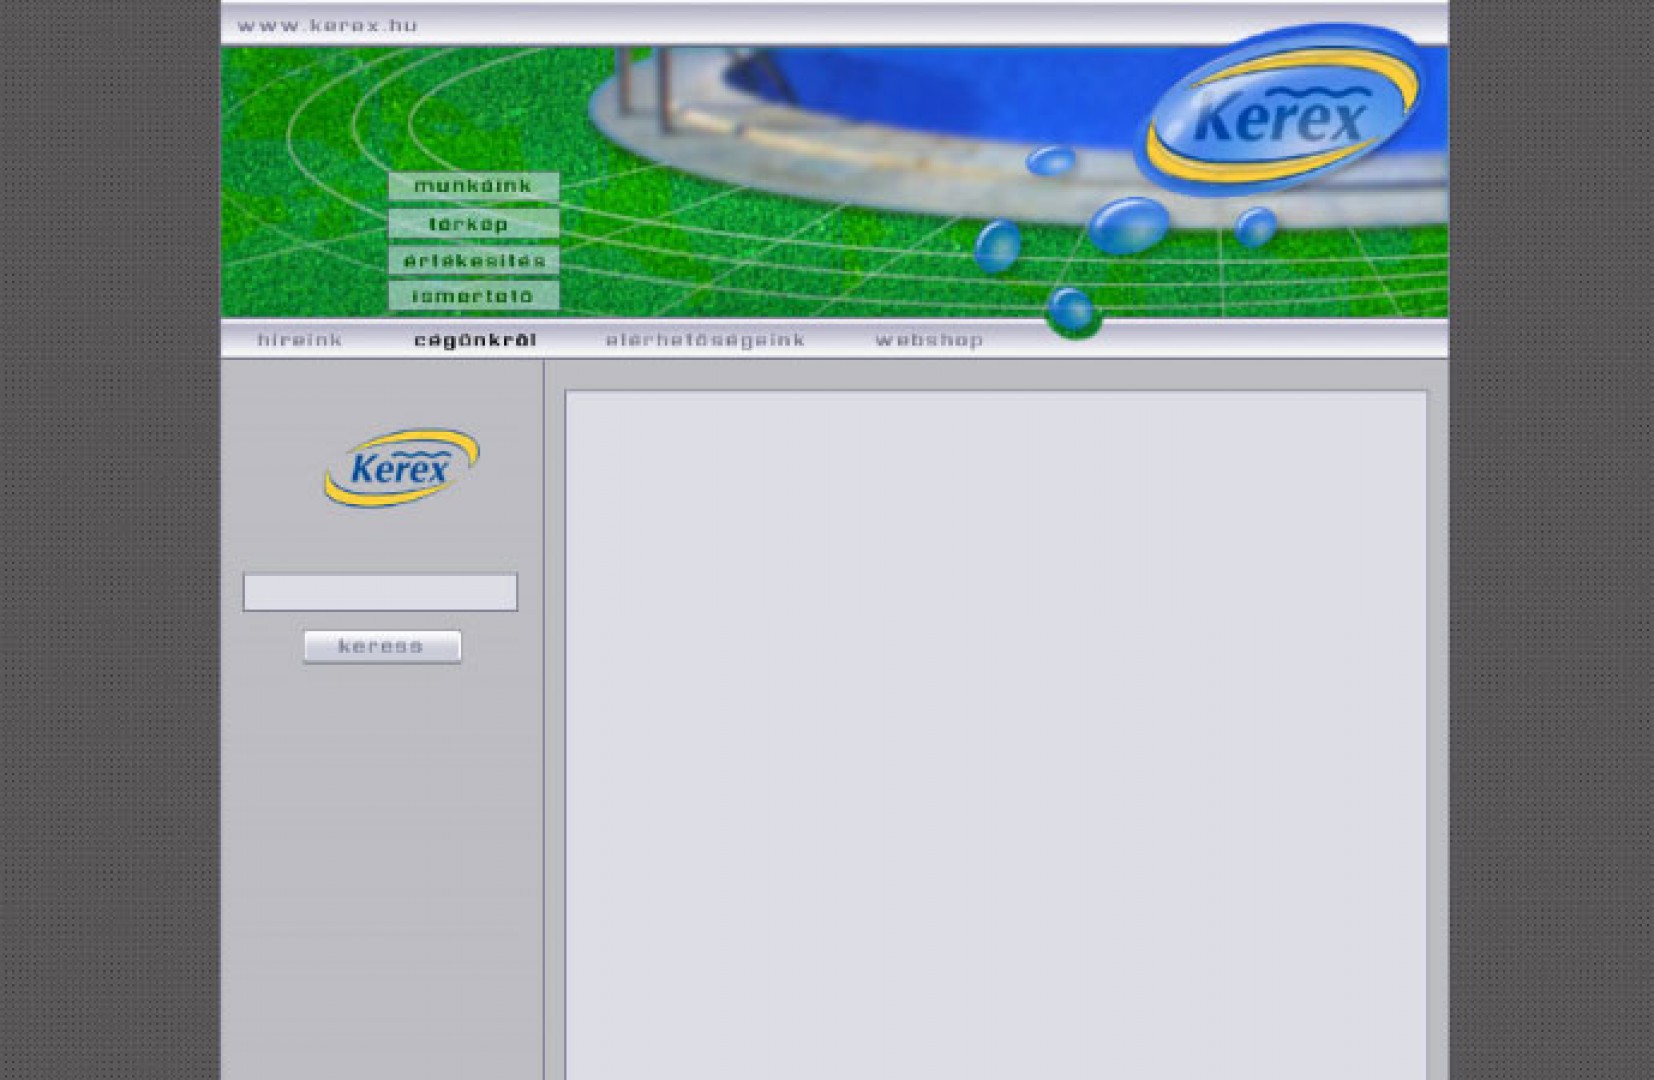Open the térkép banner button
This screenshot has width=1654, height=1080.
[x=474, y=224]
